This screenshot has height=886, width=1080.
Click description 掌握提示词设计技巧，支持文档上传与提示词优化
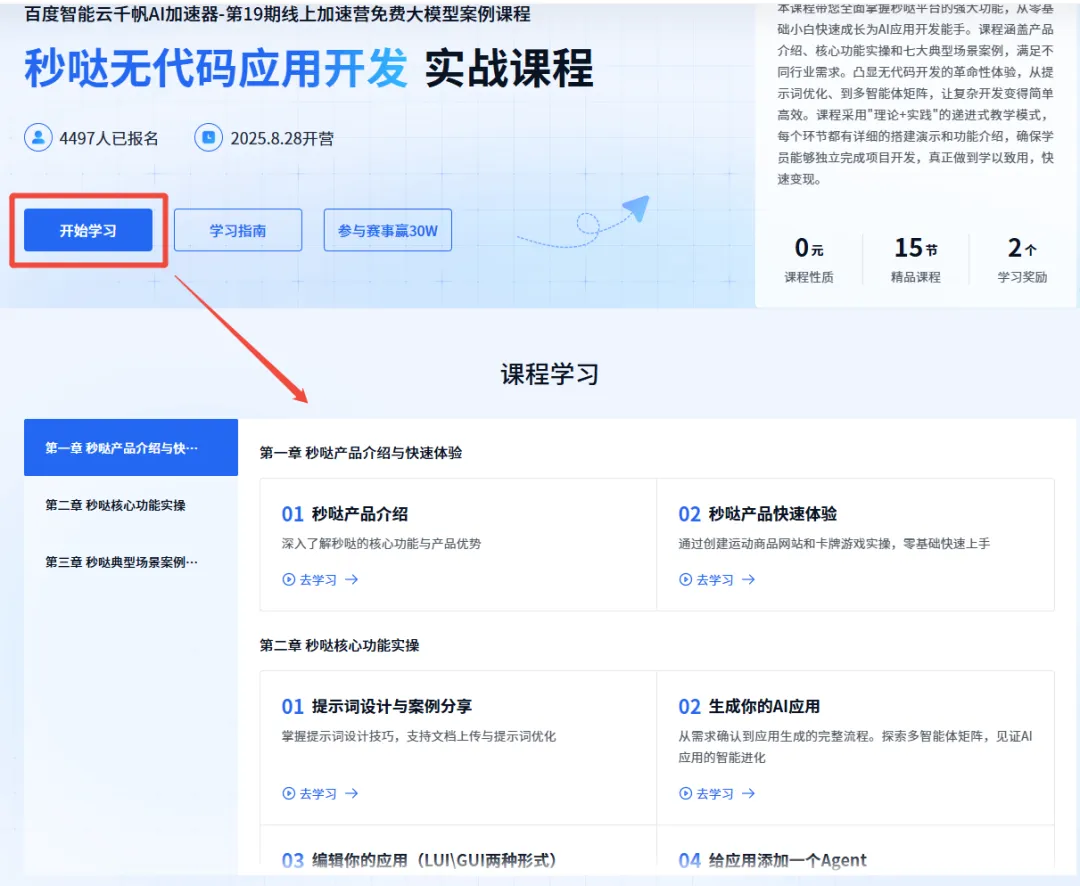(x=419, y=736)
